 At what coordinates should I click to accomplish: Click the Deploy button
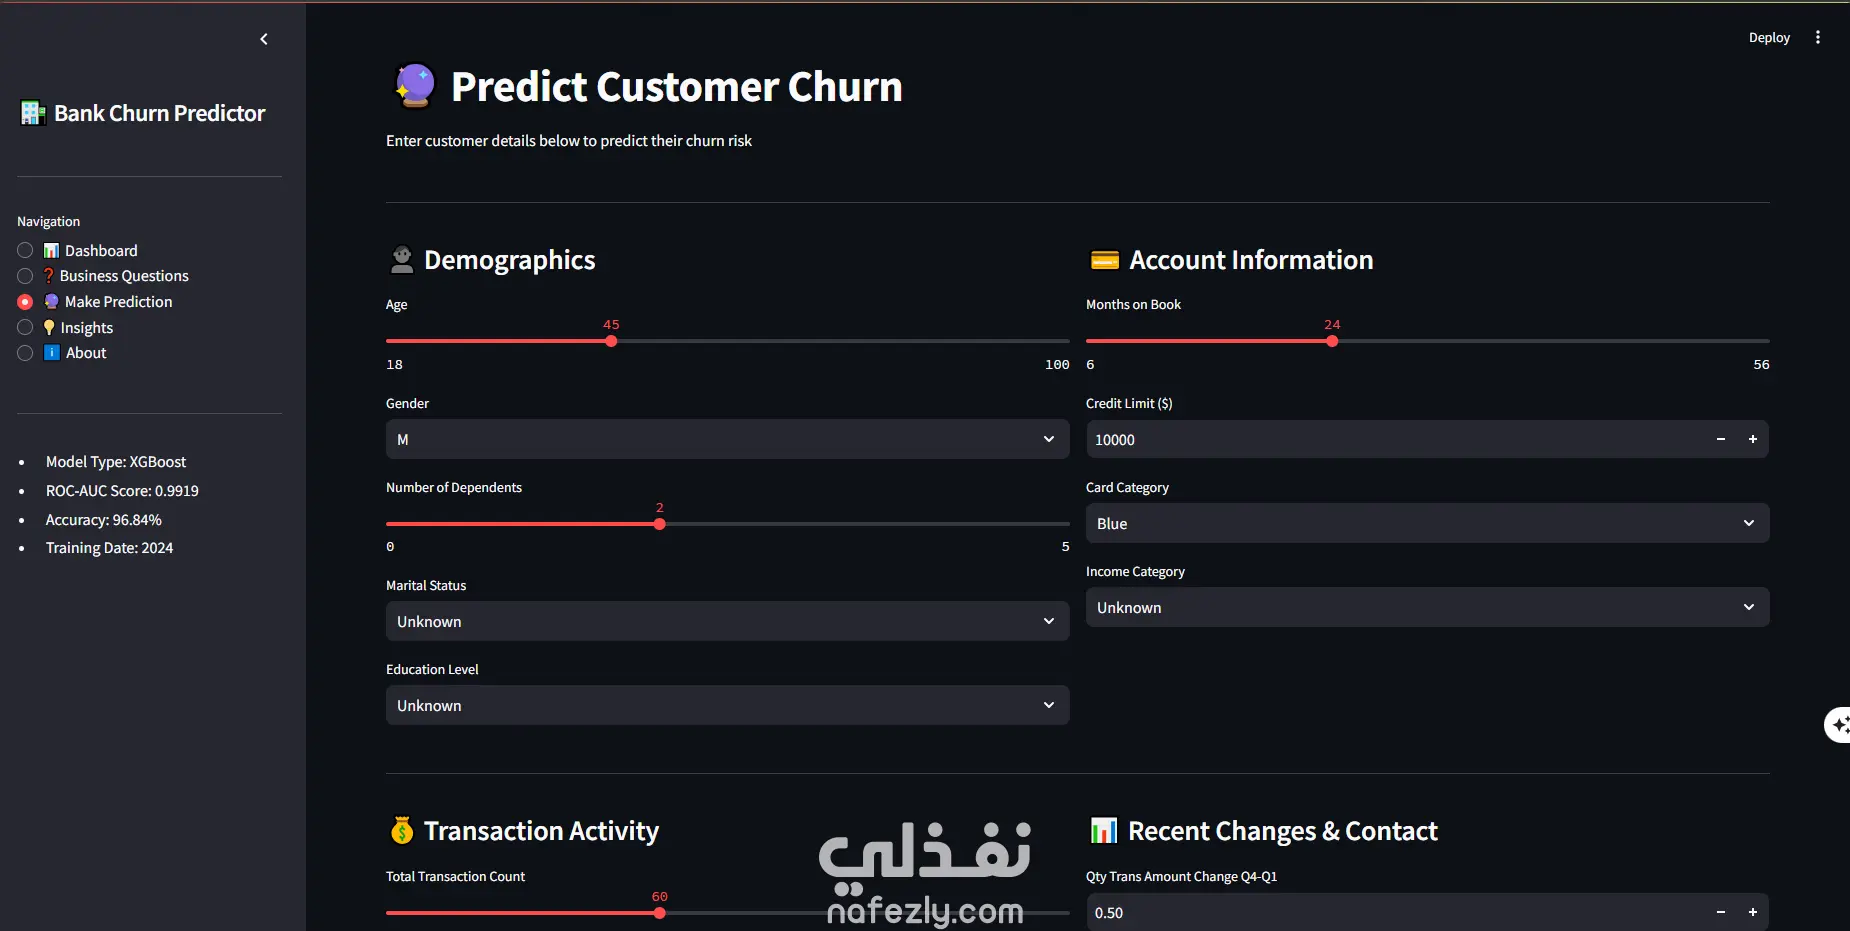[1769, 37]
